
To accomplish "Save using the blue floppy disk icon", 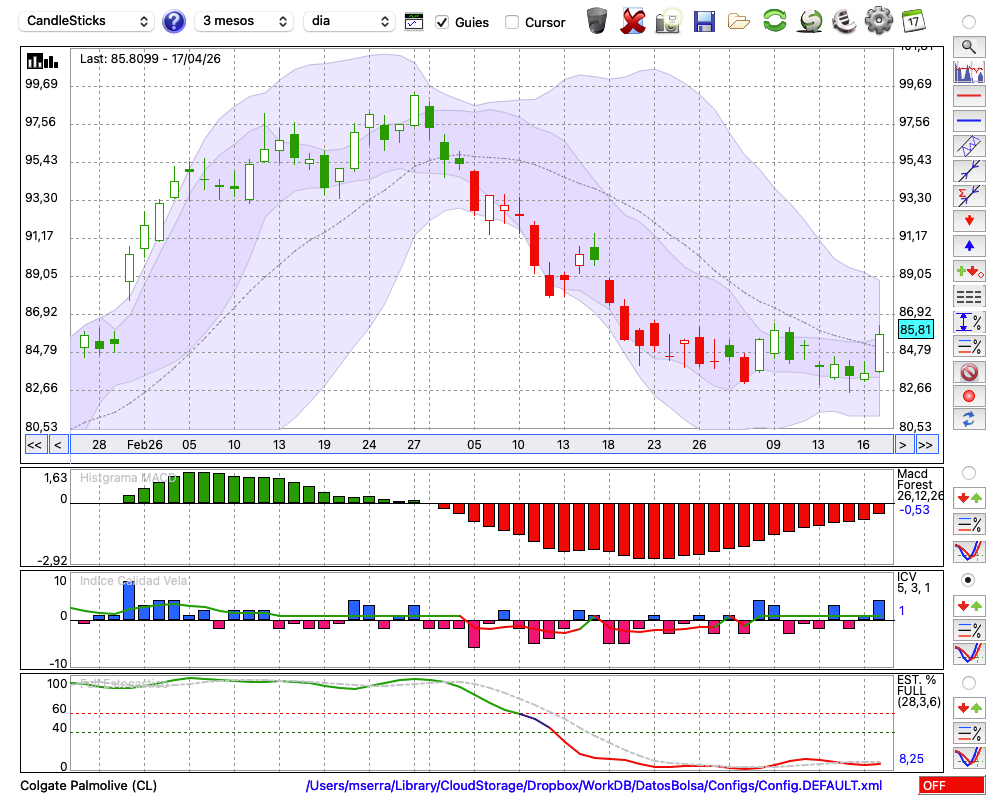I will [704, 22].
